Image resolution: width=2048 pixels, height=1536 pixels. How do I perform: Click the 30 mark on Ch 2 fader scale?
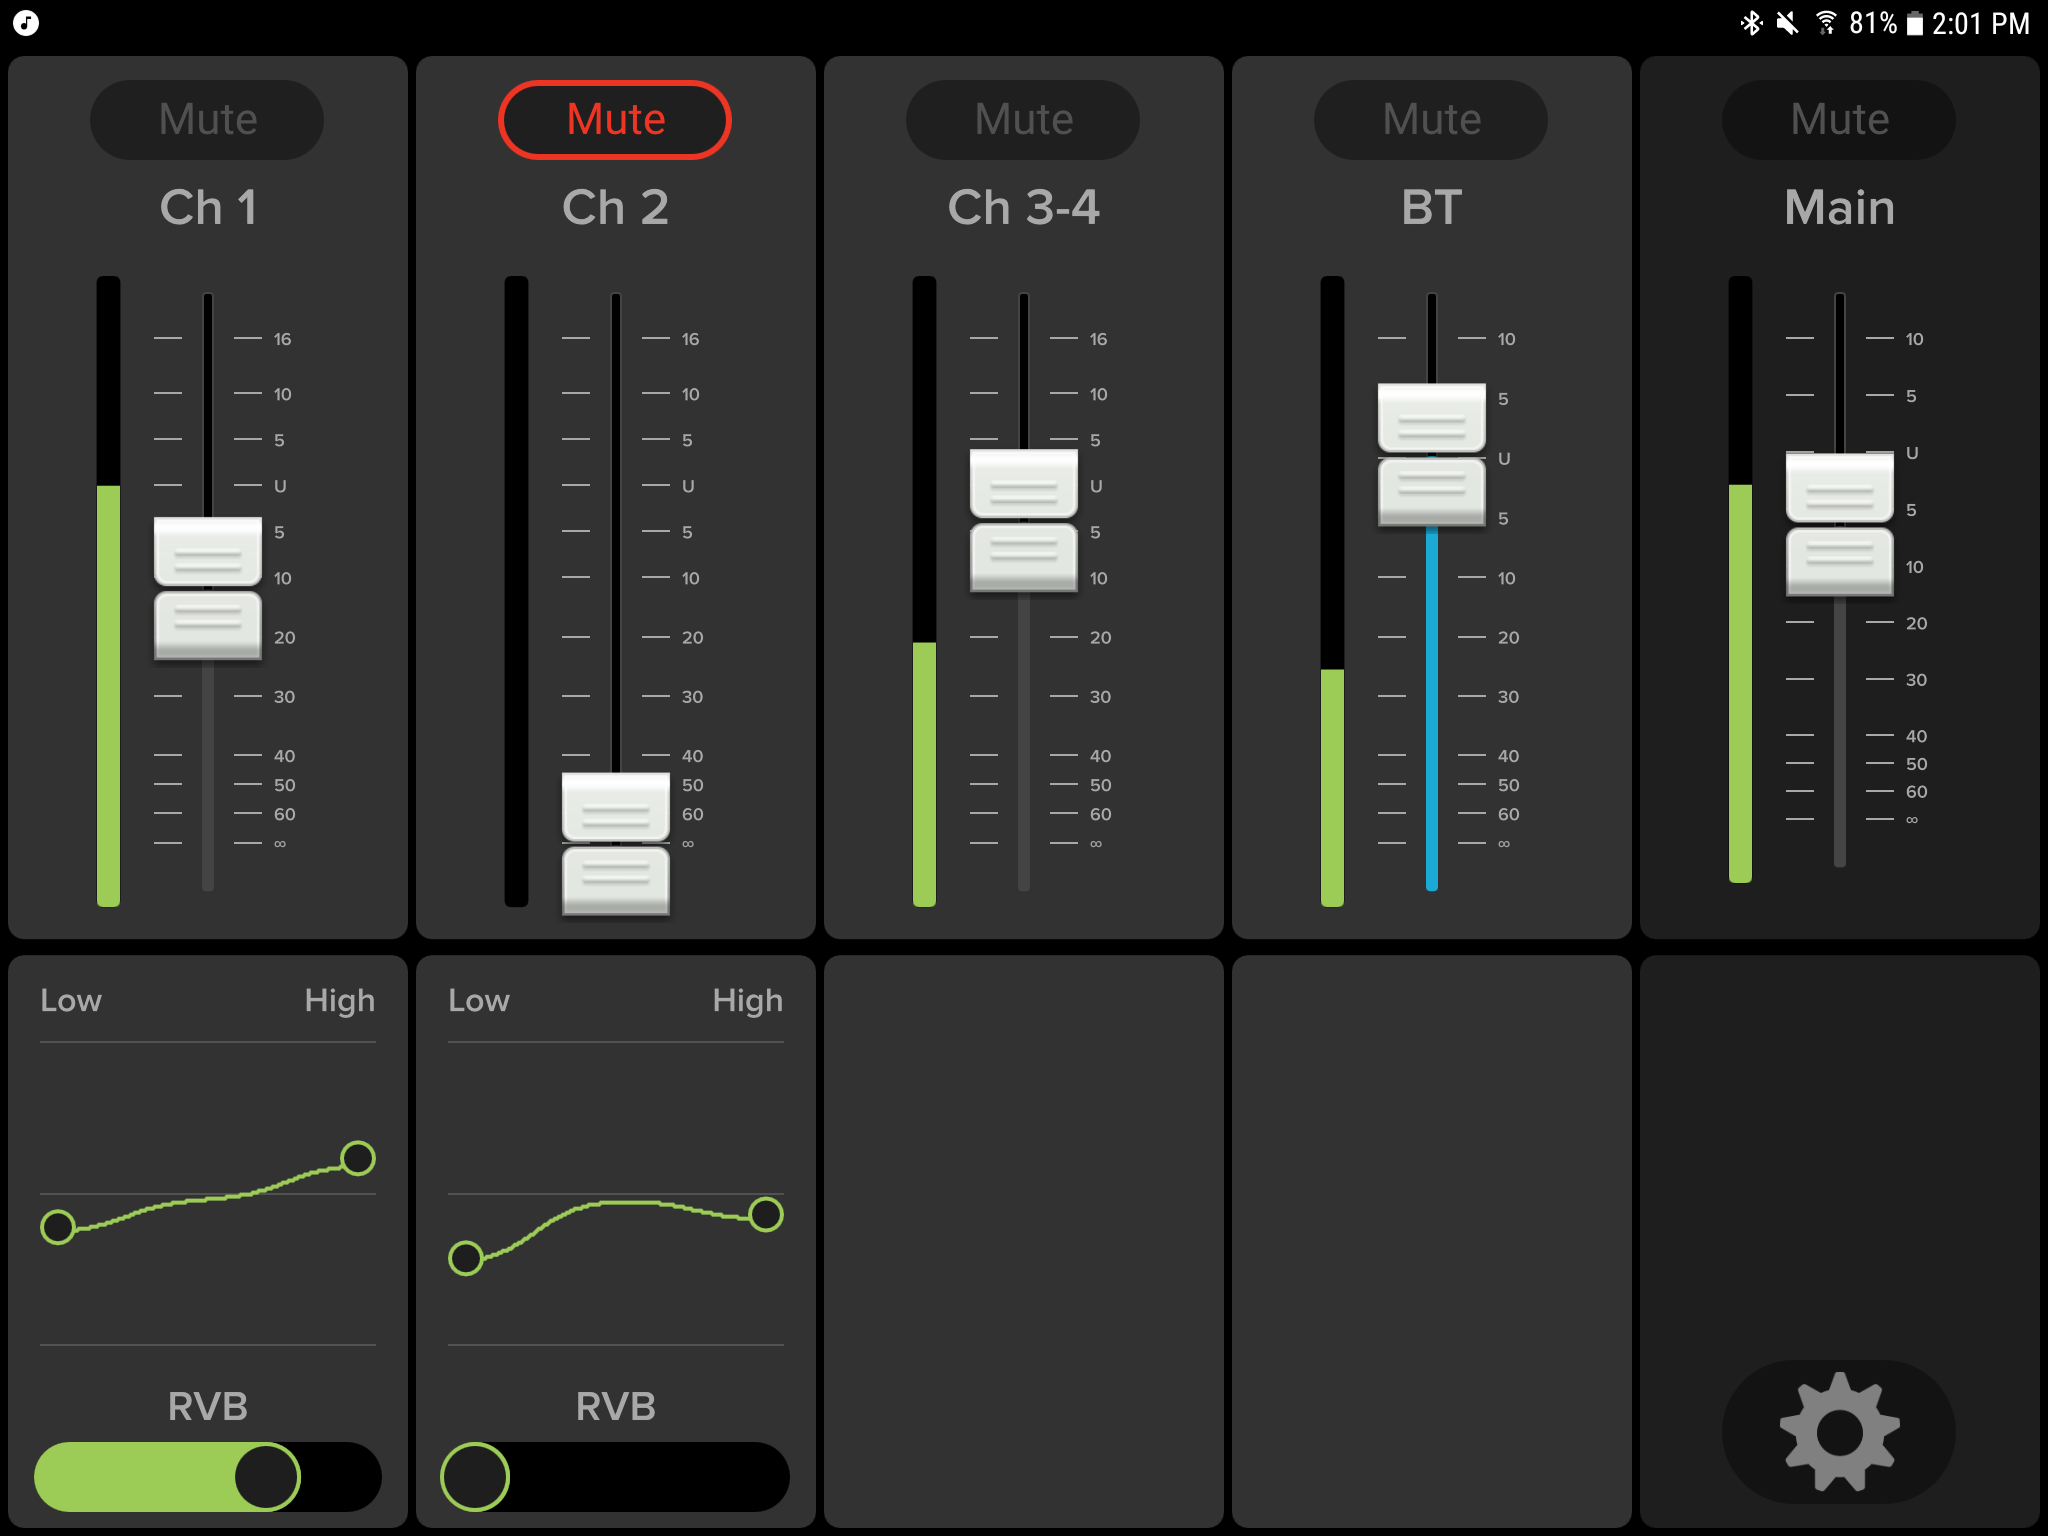click(692, 696)
